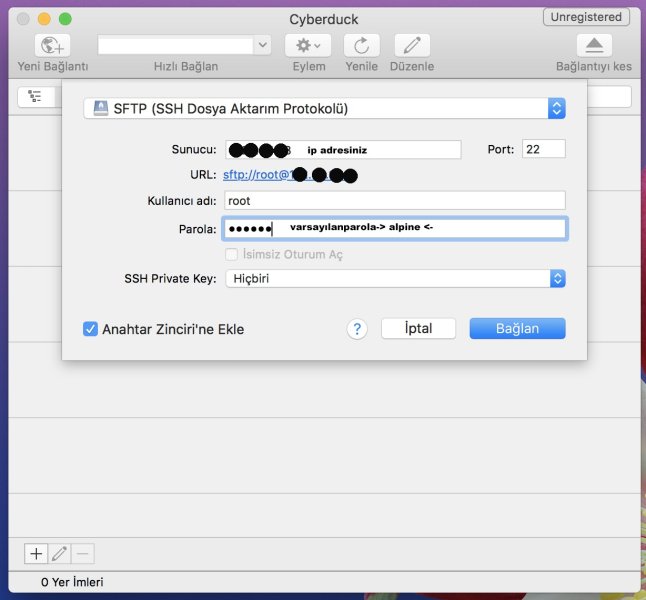Screen dimensions: 646x600
Task: Click the Sunucu server address field
Action: pyautogui.click(x=343, y=150)
